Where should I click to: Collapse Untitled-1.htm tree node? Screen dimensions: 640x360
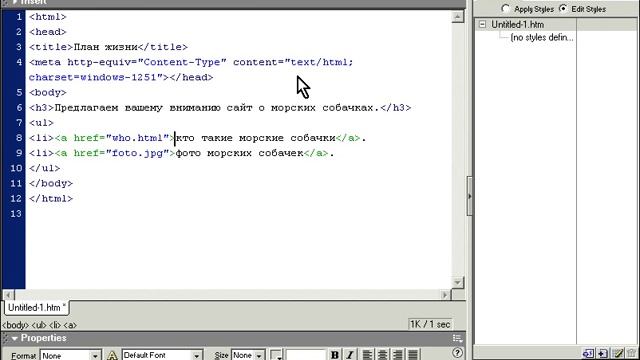[x=482, y=24]
